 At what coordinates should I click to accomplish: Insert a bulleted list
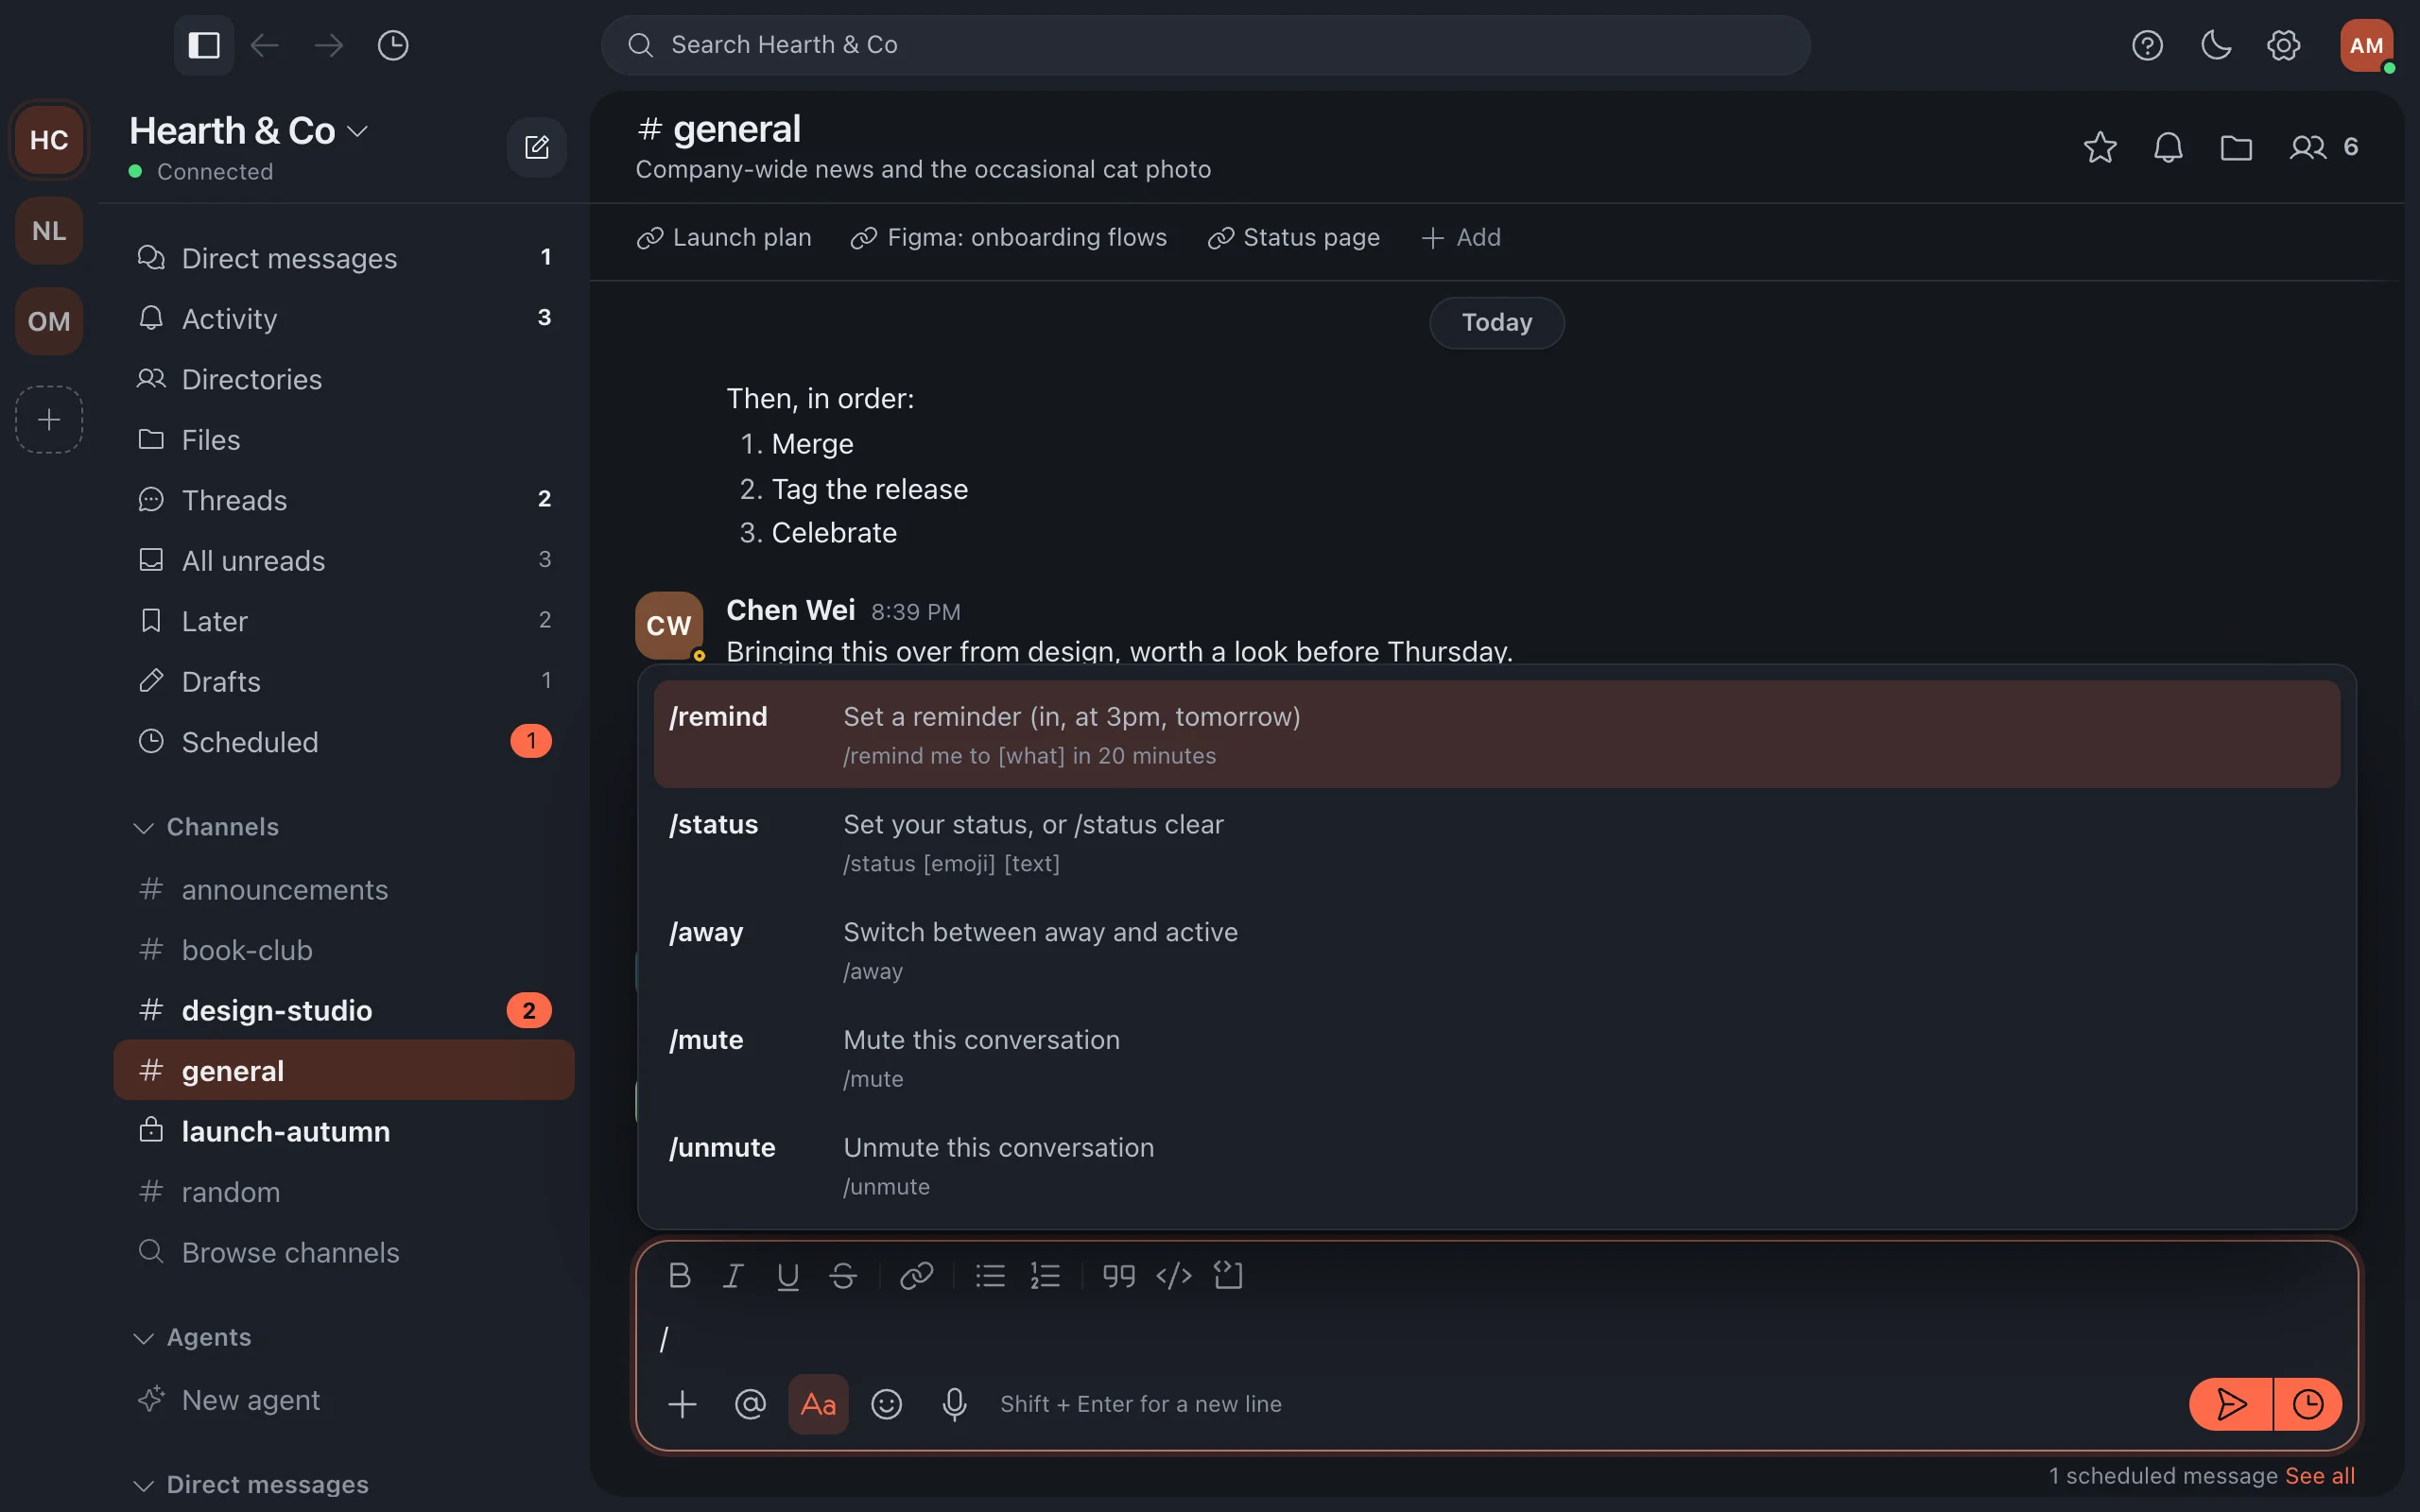click(x=990, y=1276)
